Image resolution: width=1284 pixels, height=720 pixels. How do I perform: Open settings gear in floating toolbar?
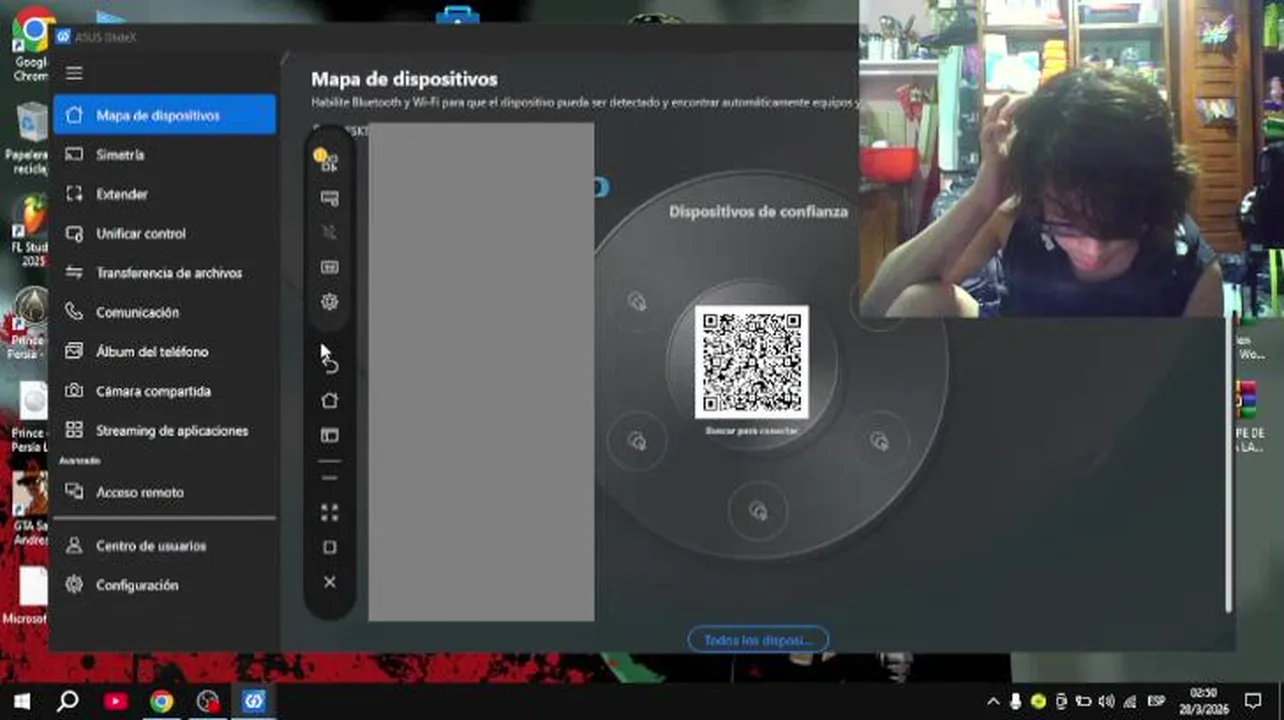[329, 301]
